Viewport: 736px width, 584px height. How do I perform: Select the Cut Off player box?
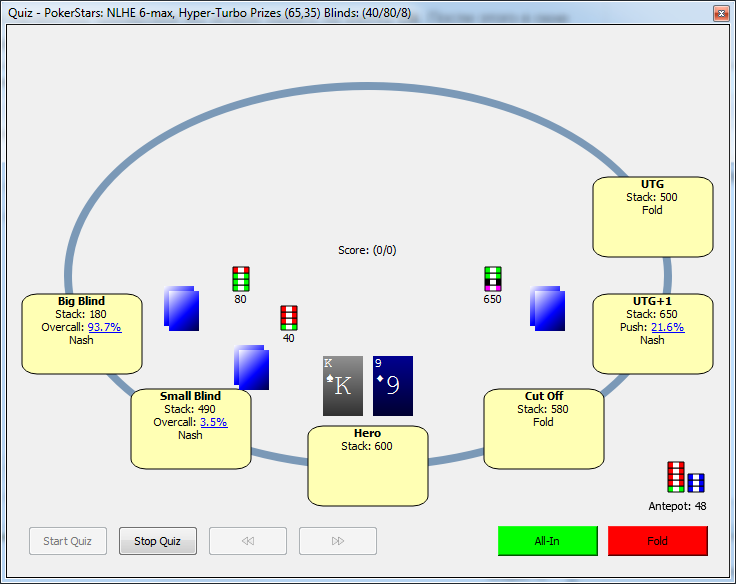543,429
